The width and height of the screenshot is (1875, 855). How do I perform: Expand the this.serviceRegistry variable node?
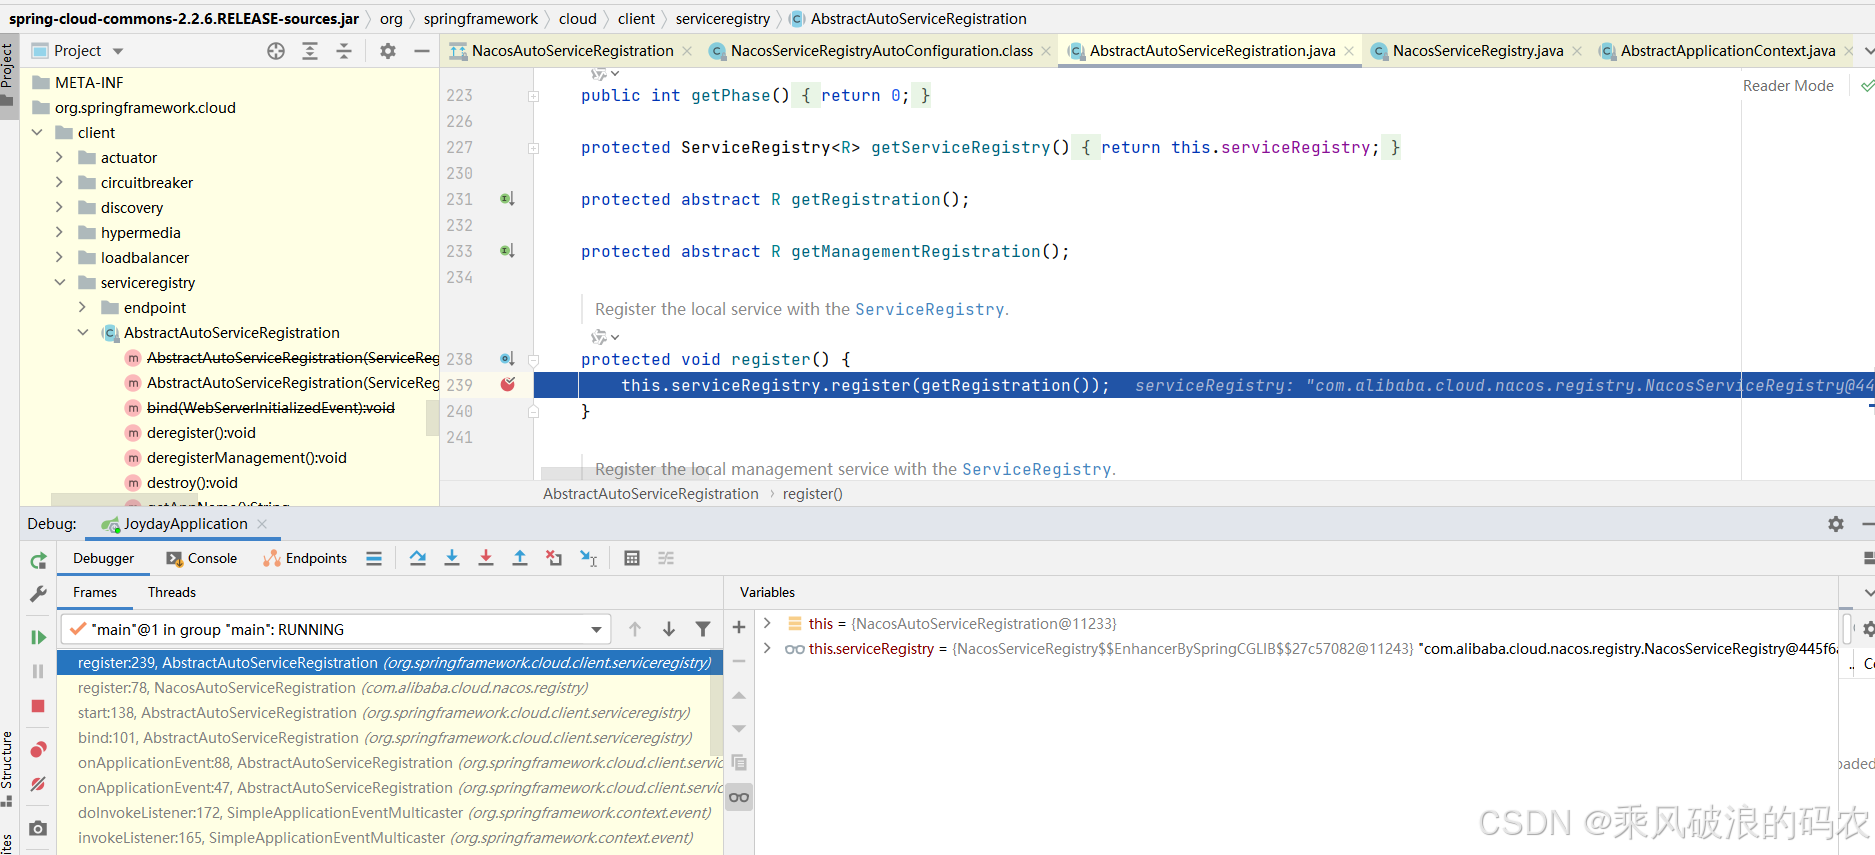[x=767, y=649]
